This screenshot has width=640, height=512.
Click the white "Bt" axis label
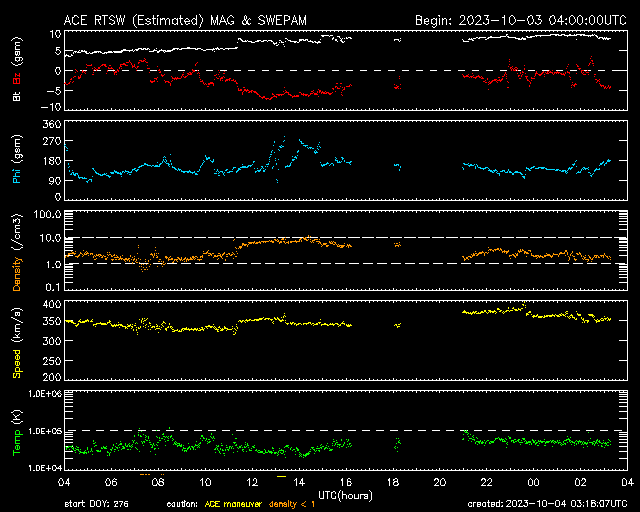17,96
